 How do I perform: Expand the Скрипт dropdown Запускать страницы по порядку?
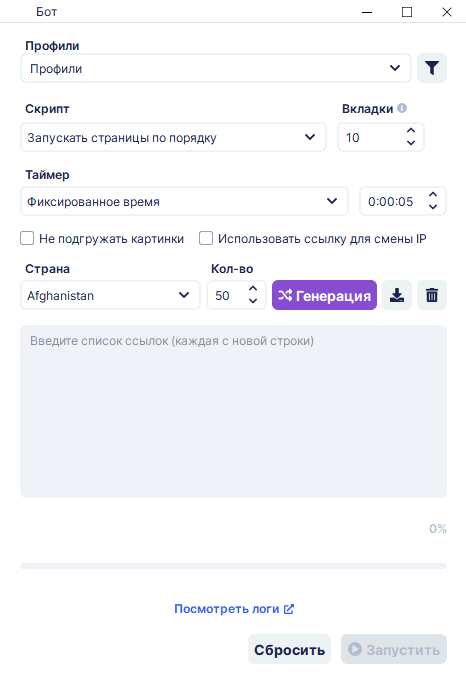173,137
